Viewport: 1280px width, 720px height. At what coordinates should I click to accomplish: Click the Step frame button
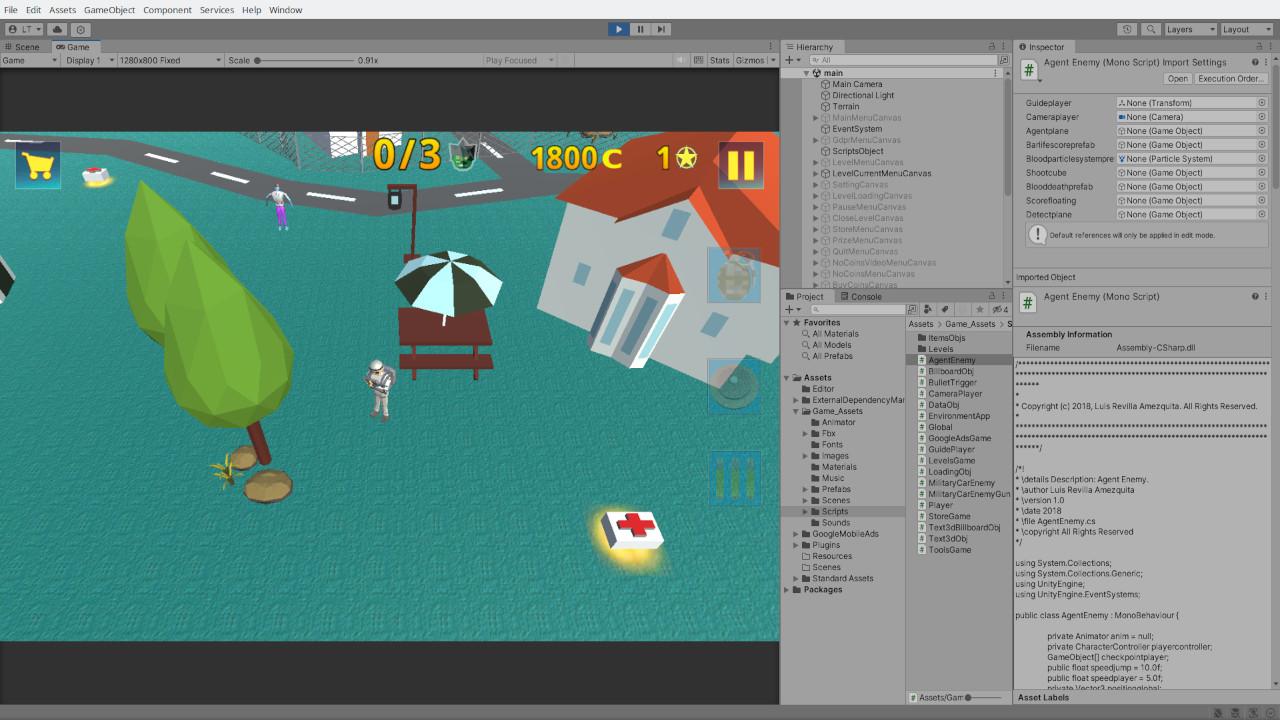(x=662, y=29)
